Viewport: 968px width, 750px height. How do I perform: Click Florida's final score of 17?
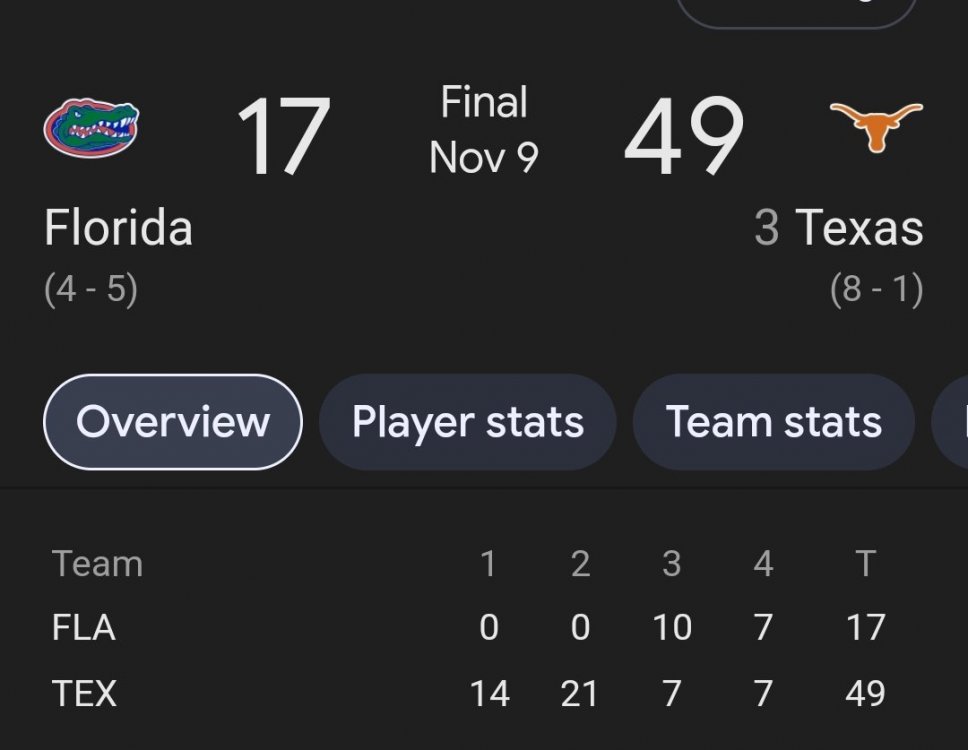[x=283, y=136]
